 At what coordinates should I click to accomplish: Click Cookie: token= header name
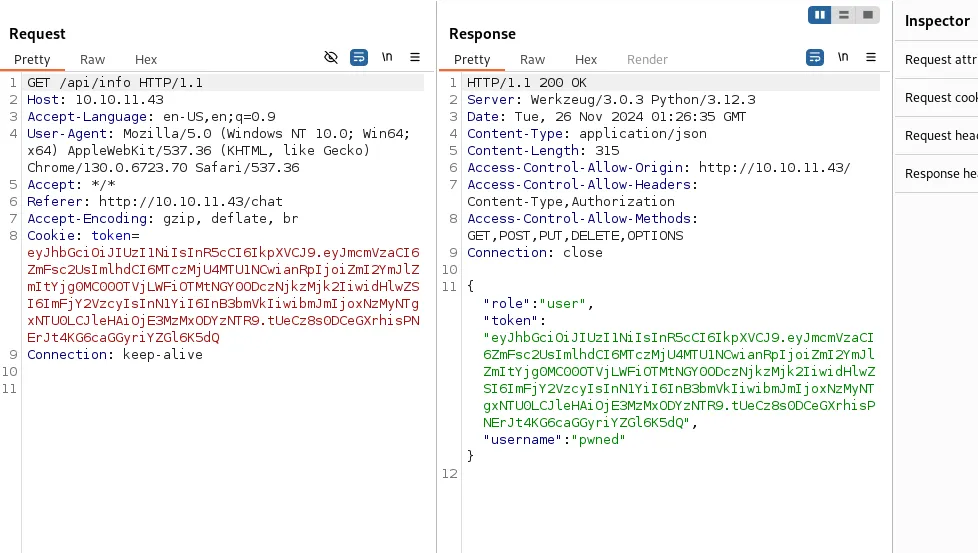click(x=83, y=236)
